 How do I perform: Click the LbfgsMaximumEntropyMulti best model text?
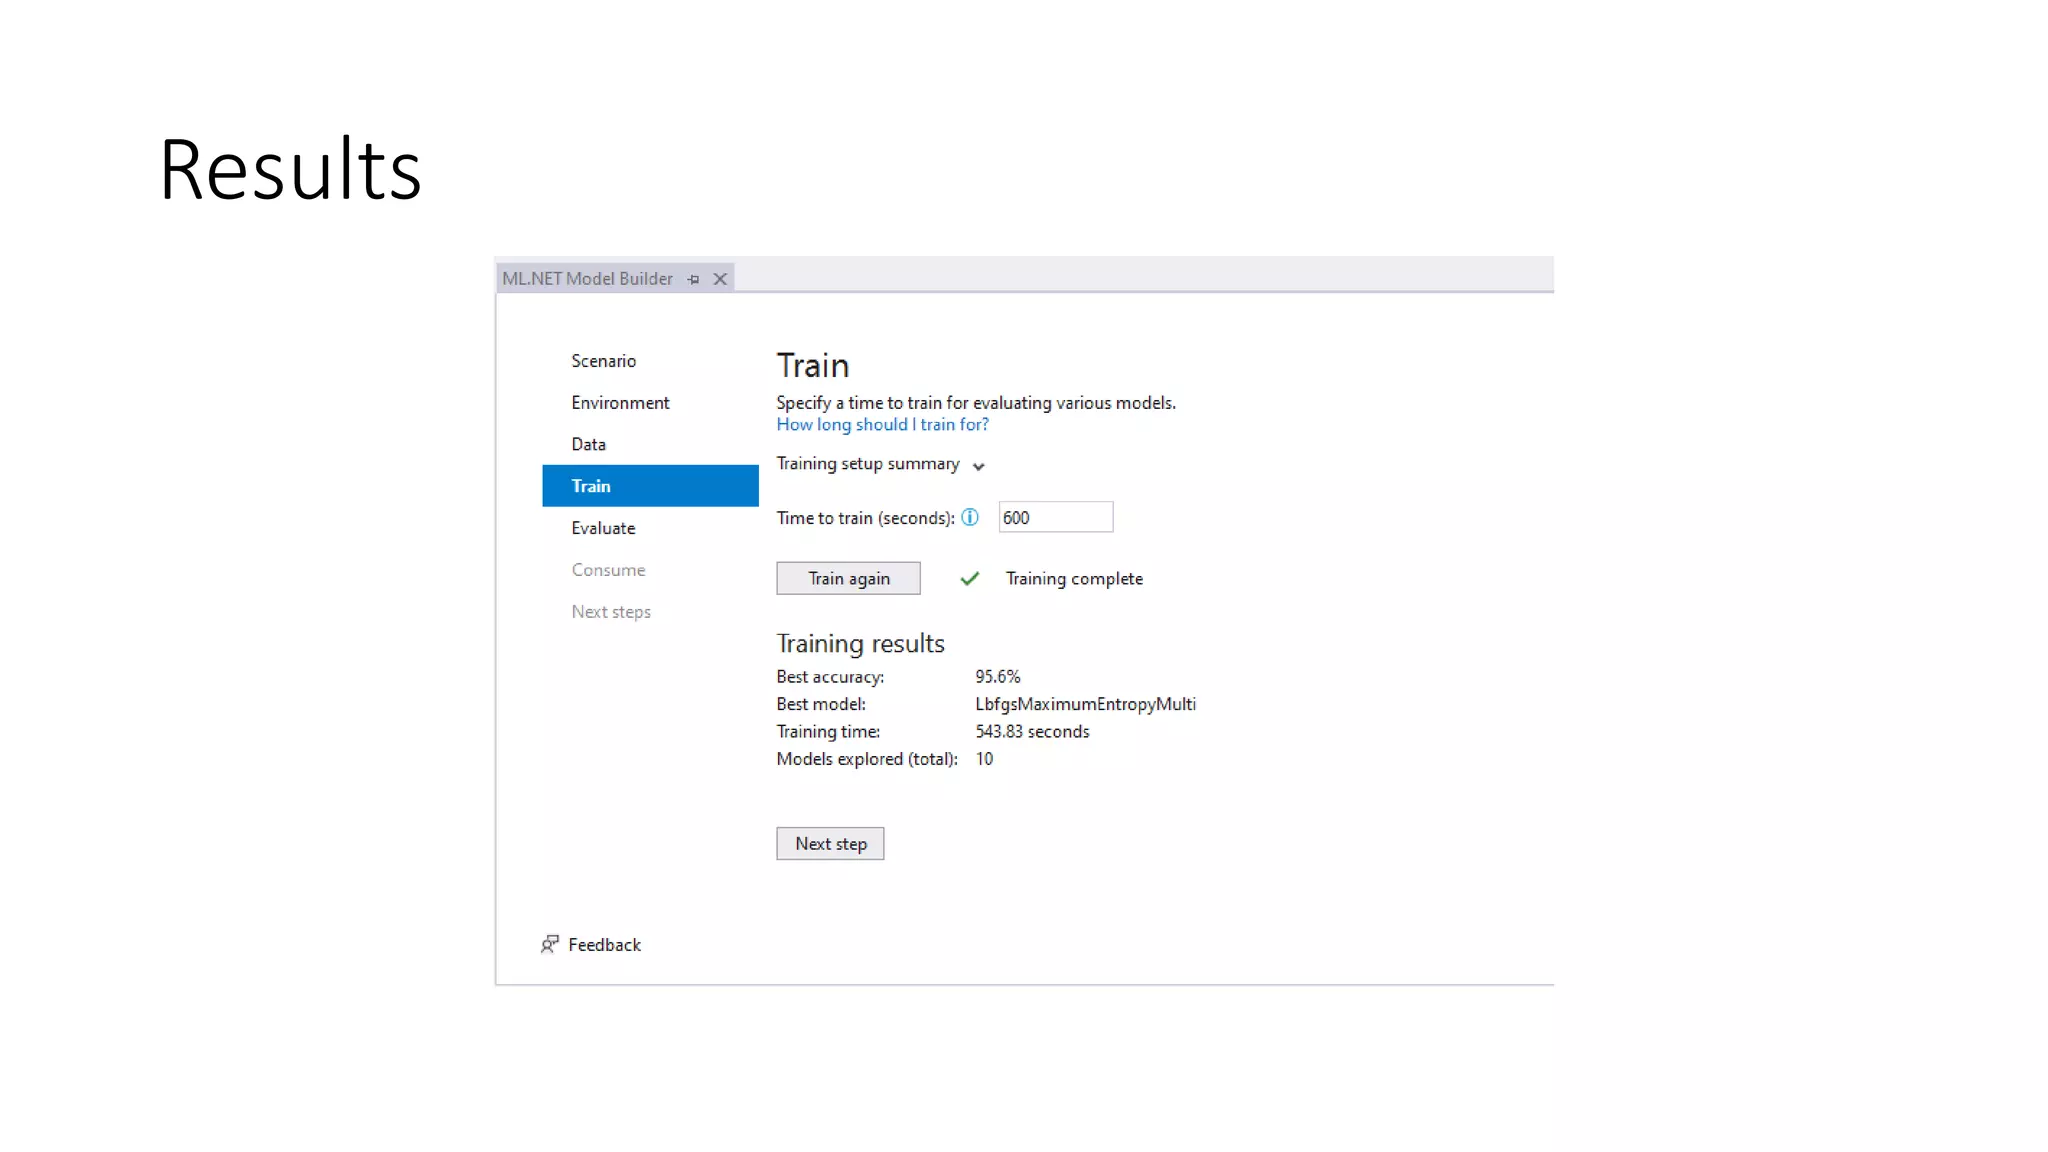1085,704
